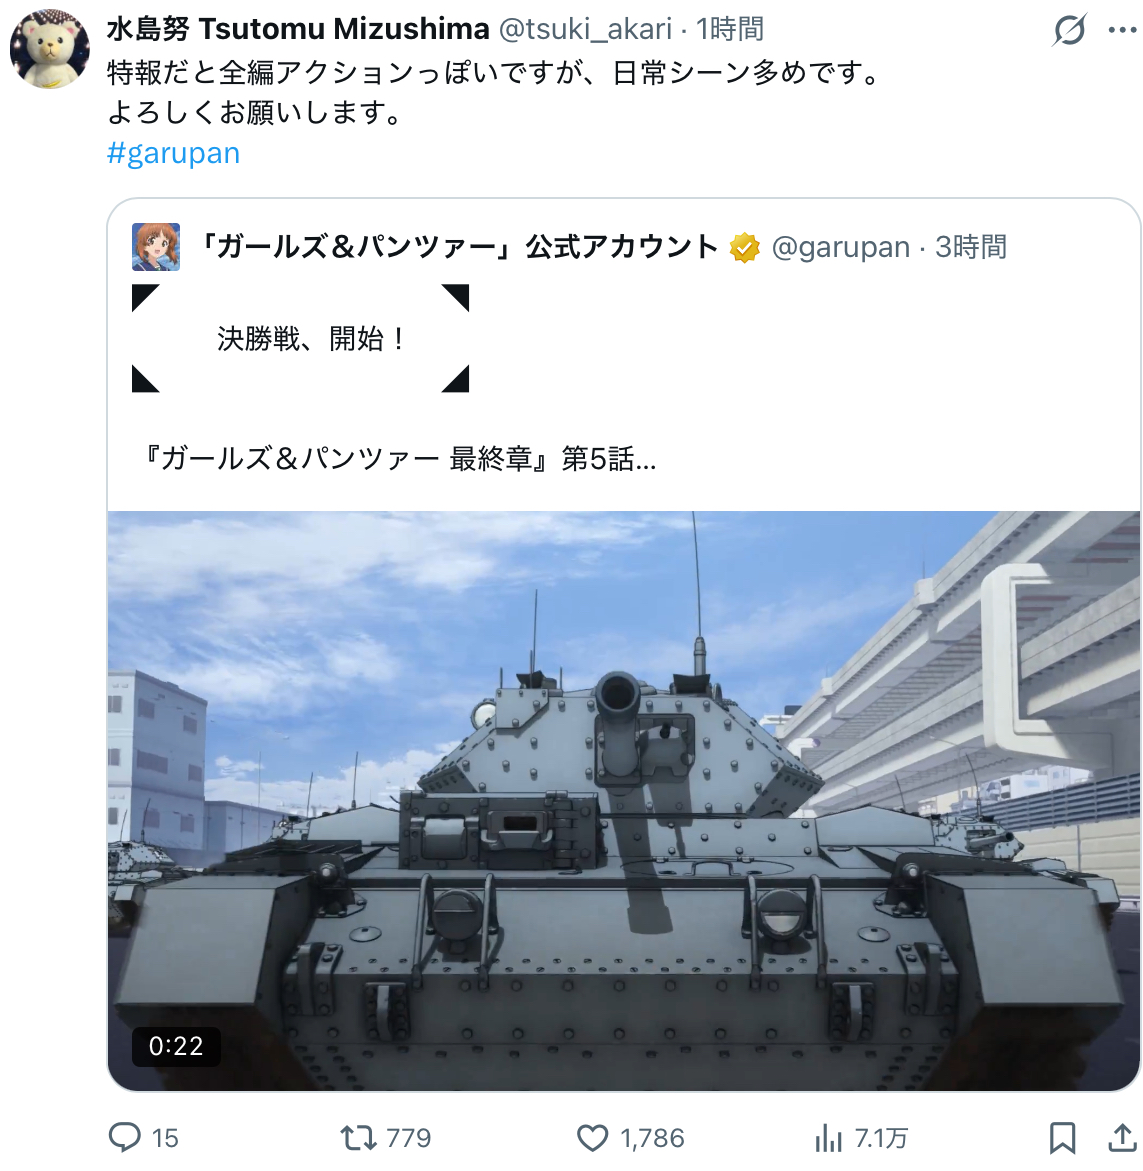Expand quoted post text 第5話…
This screenshot has height=1171, width=1143.
[609, 459]
